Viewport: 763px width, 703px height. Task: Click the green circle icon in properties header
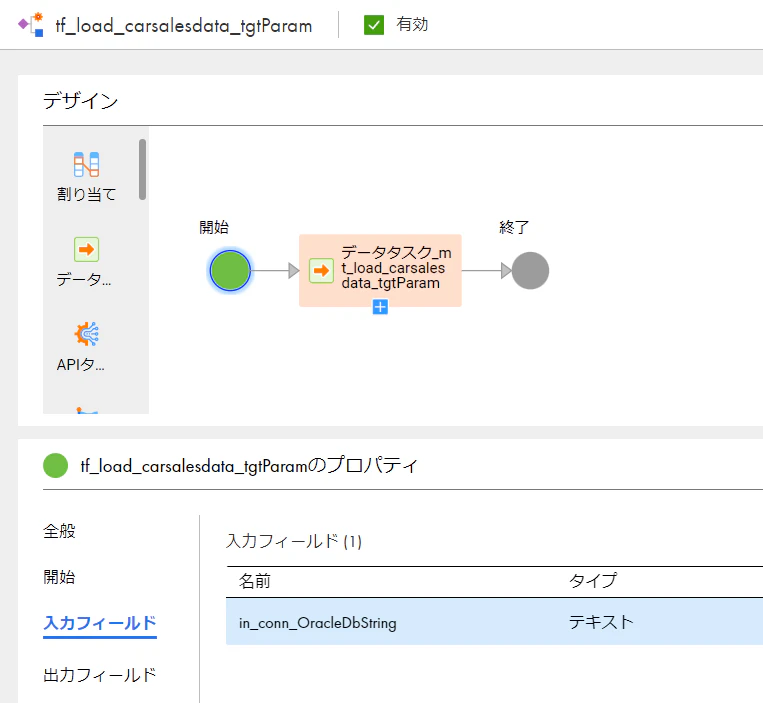55,466
